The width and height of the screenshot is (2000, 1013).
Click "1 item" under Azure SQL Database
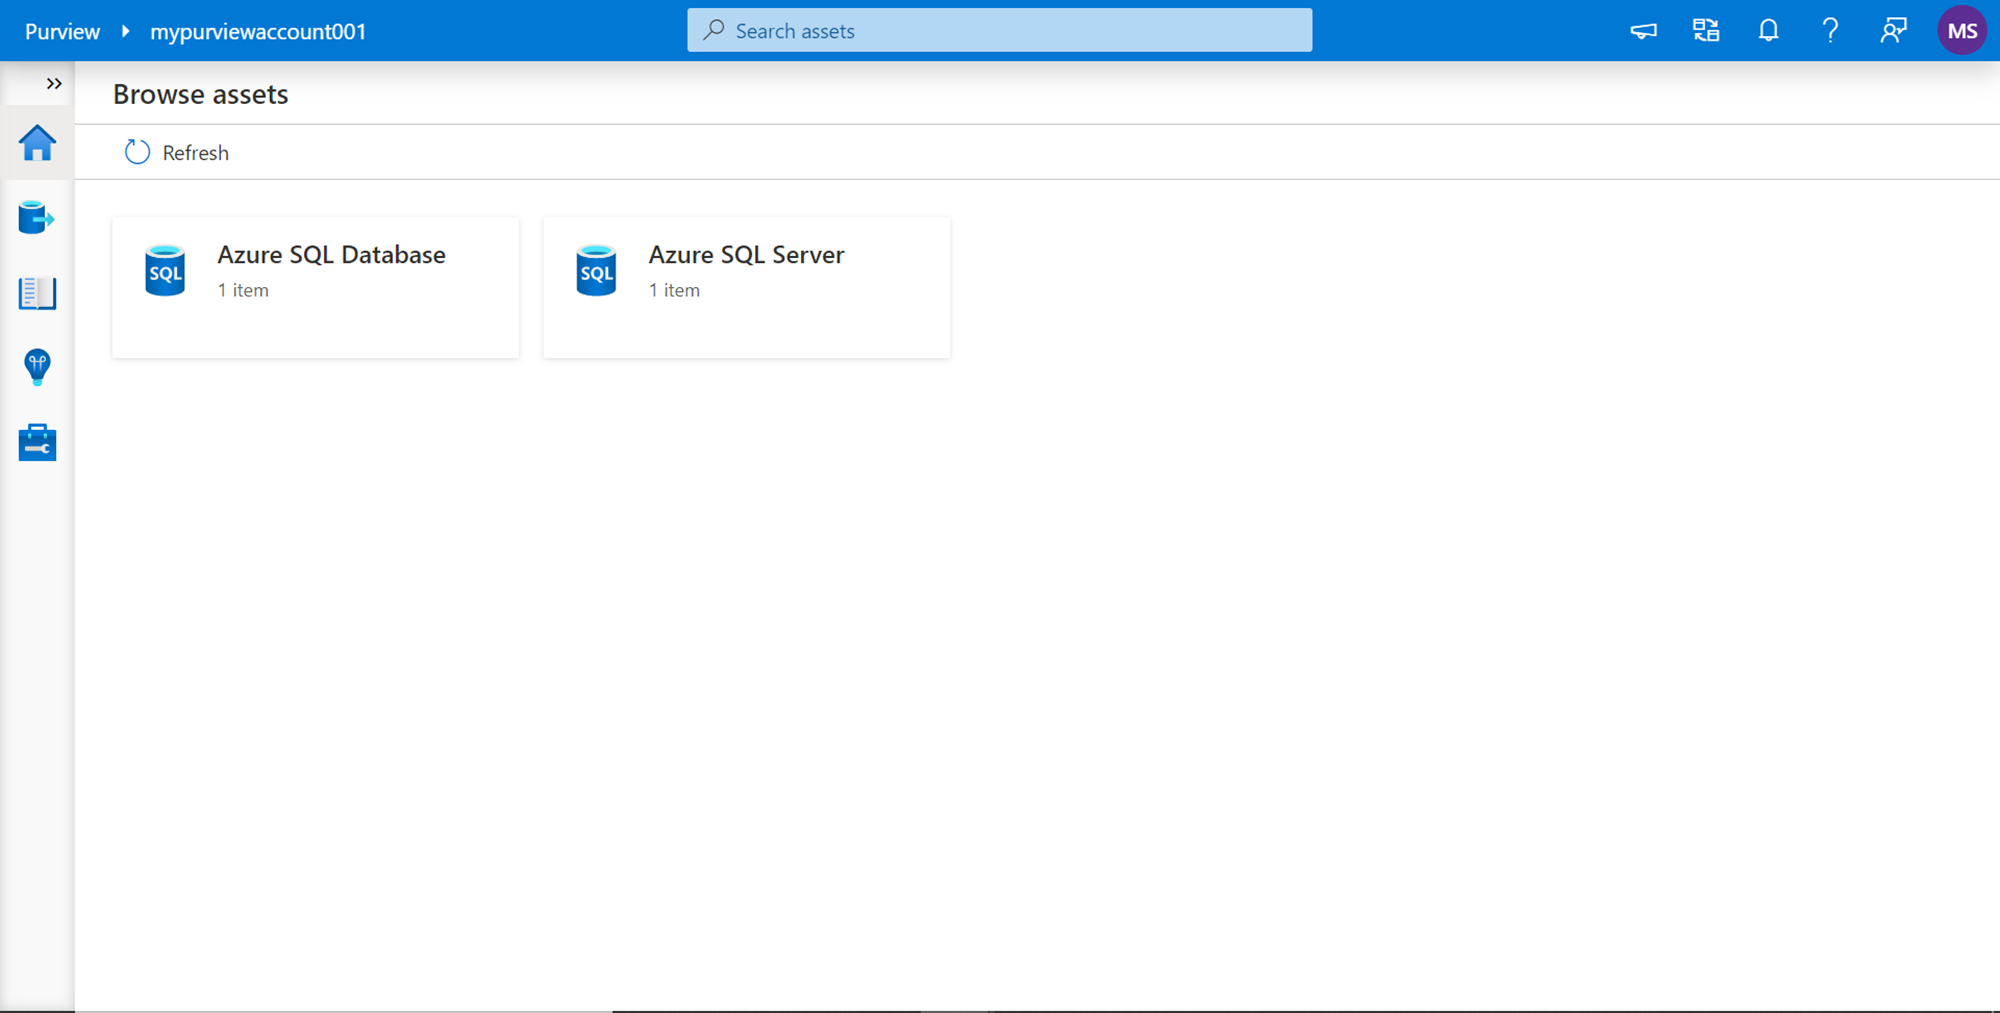click(243, 290)
